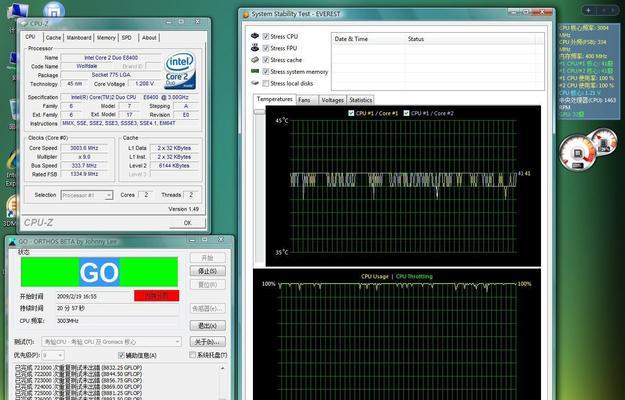Click the Stress CPU chip icon in EVEREST

tap(255, 36)
